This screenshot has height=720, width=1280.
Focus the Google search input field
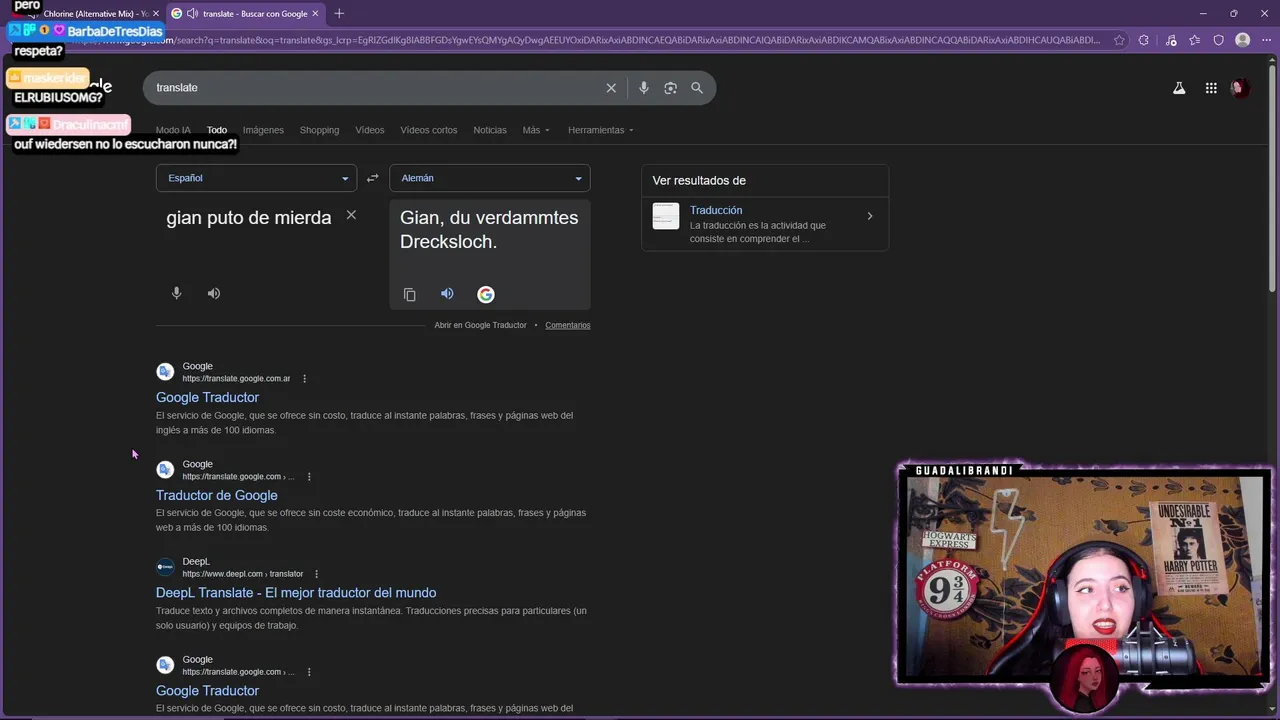375,88
